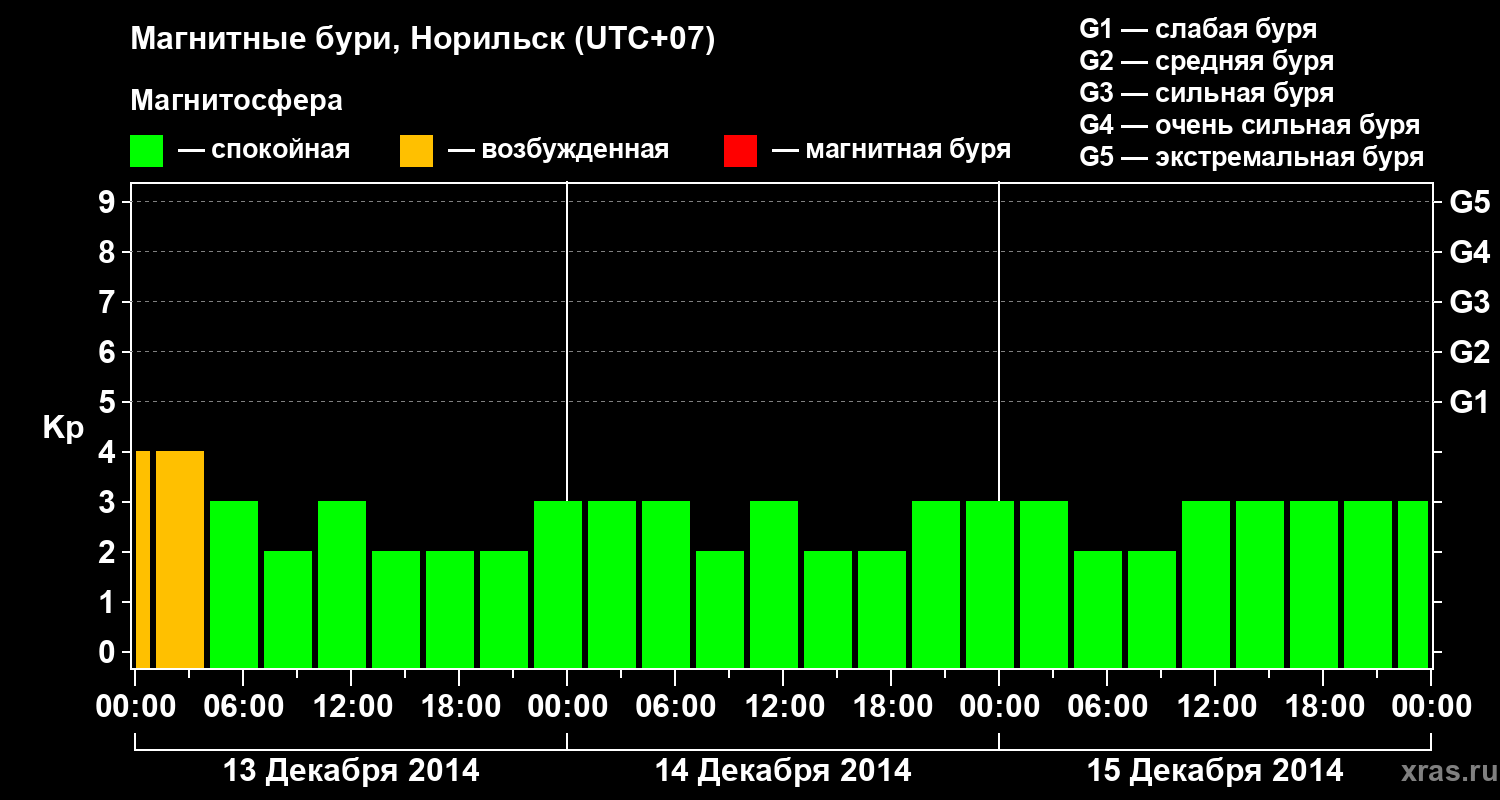Click the right-axis 'G4' storm level label

point(1470,253)
